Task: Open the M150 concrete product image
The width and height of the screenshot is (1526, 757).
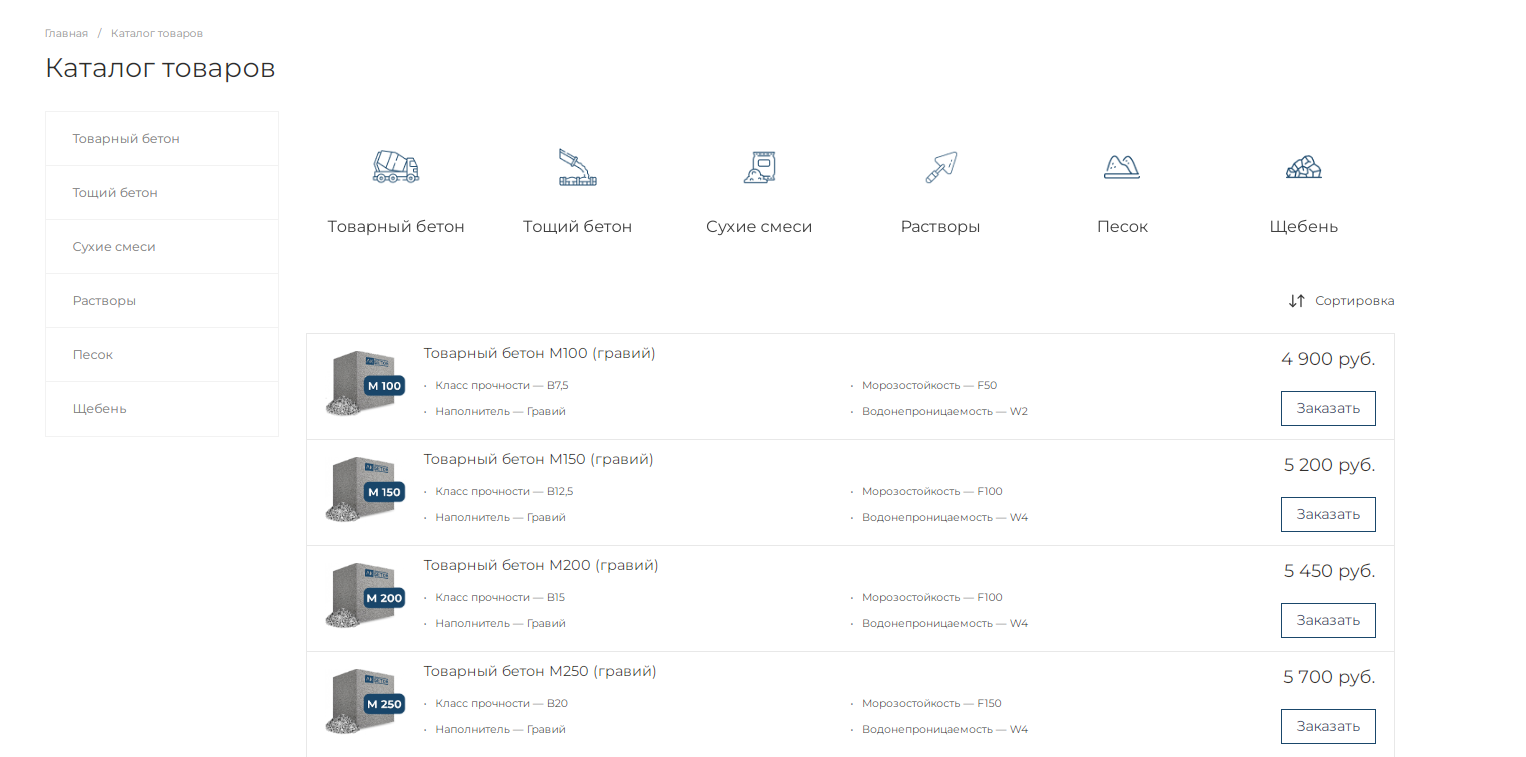Action: [364, 490]
